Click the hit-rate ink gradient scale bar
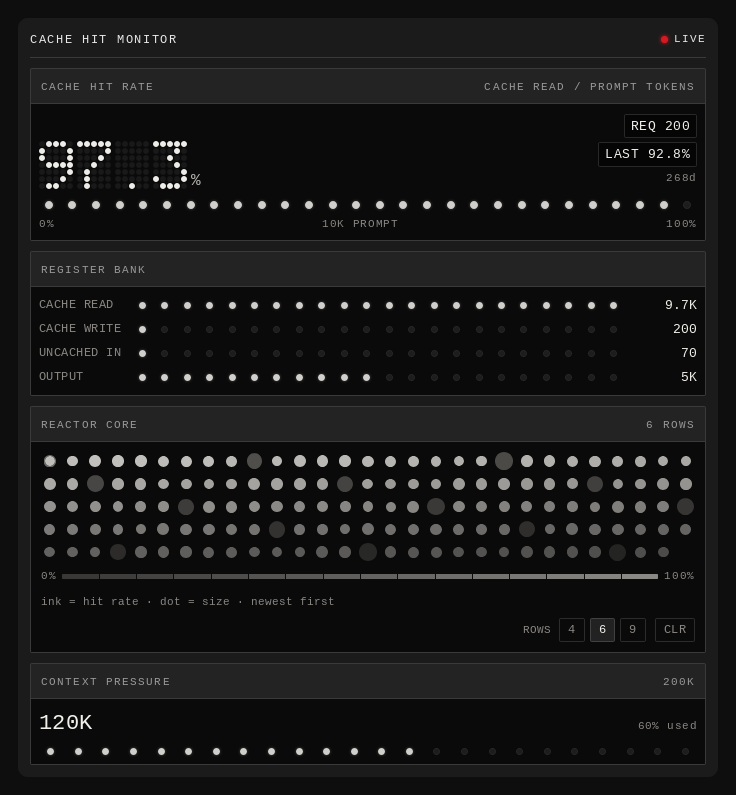 point(360,576)
